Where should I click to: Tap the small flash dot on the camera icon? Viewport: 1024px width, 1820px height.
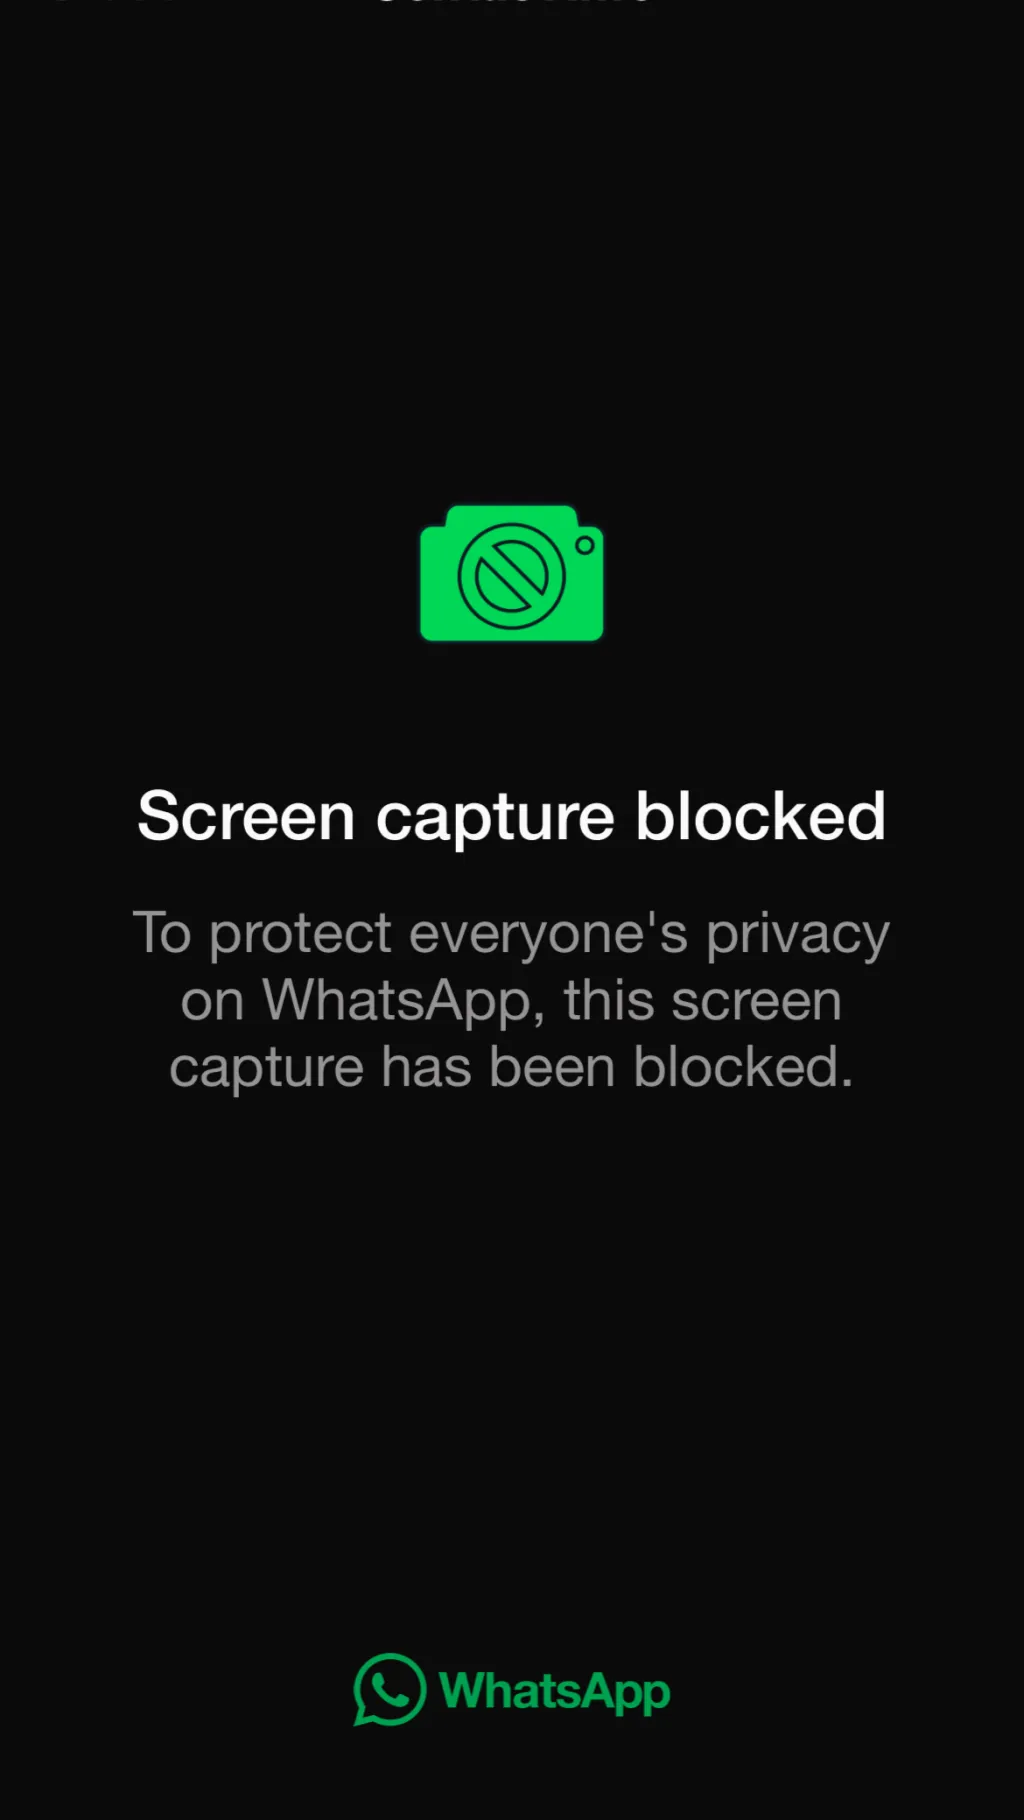coord(585,545)
